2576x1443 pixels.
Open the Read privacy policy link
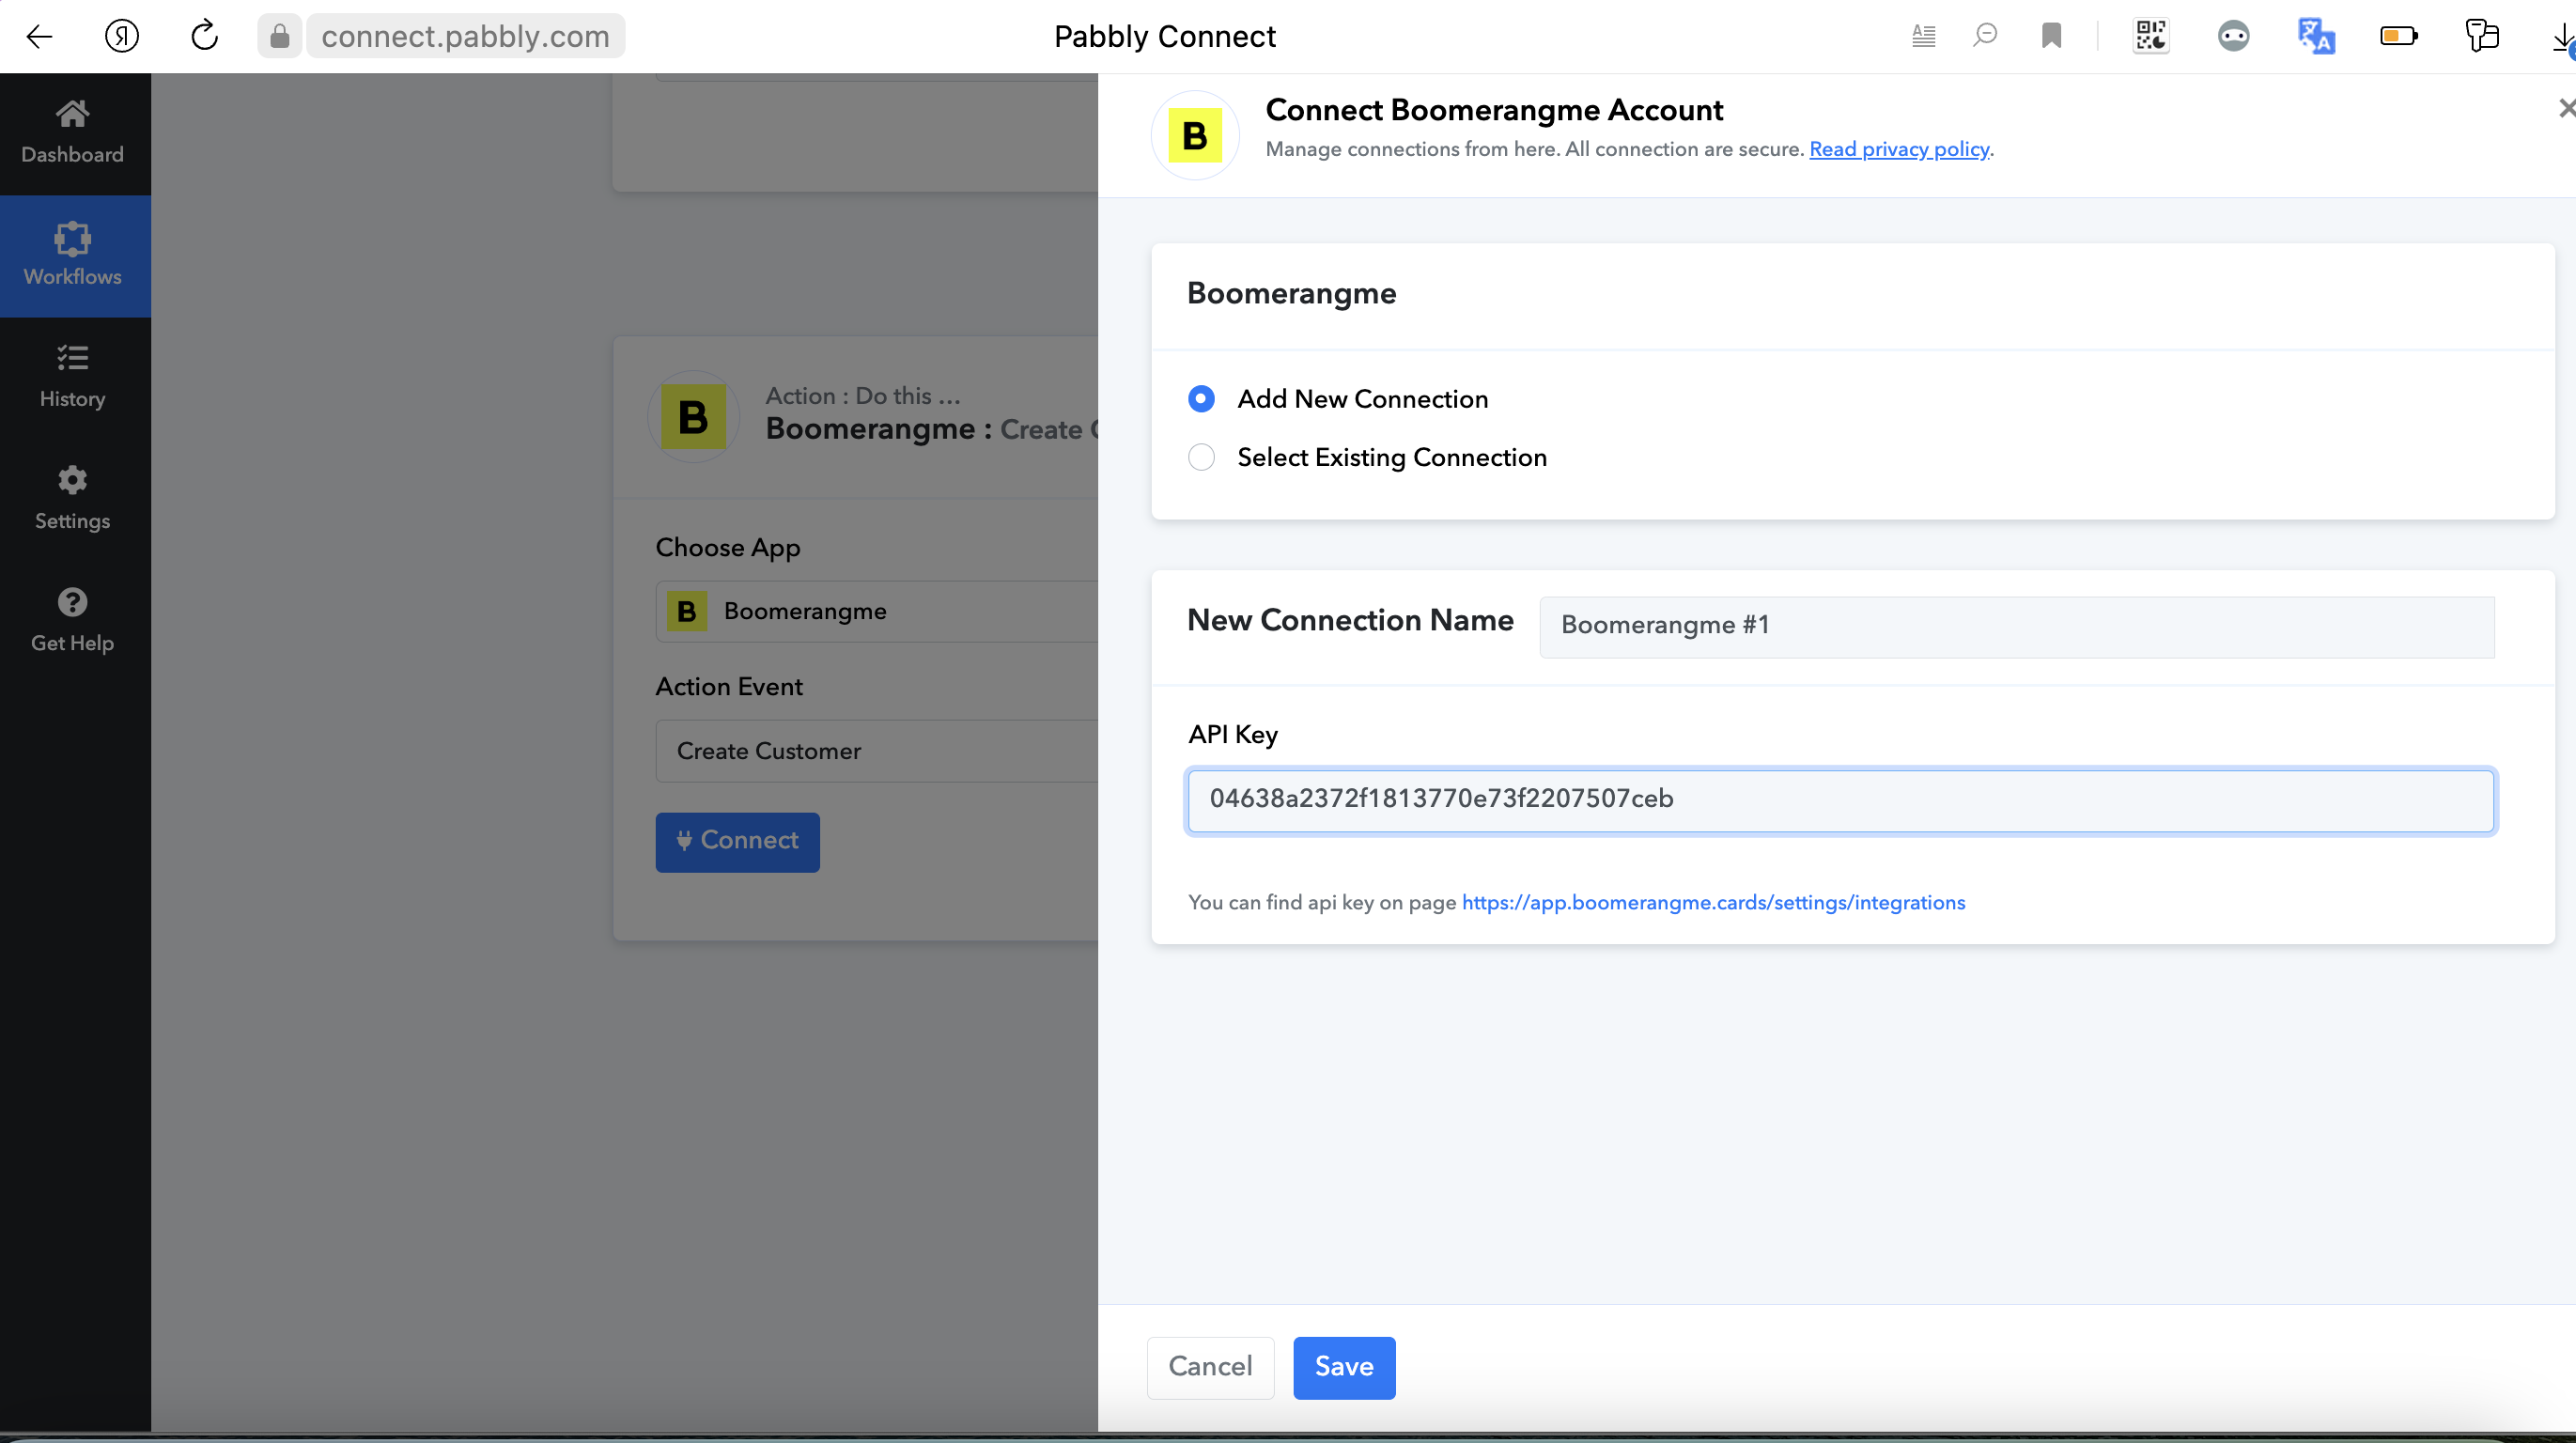pyautogui.click(x=1898, y=149)
